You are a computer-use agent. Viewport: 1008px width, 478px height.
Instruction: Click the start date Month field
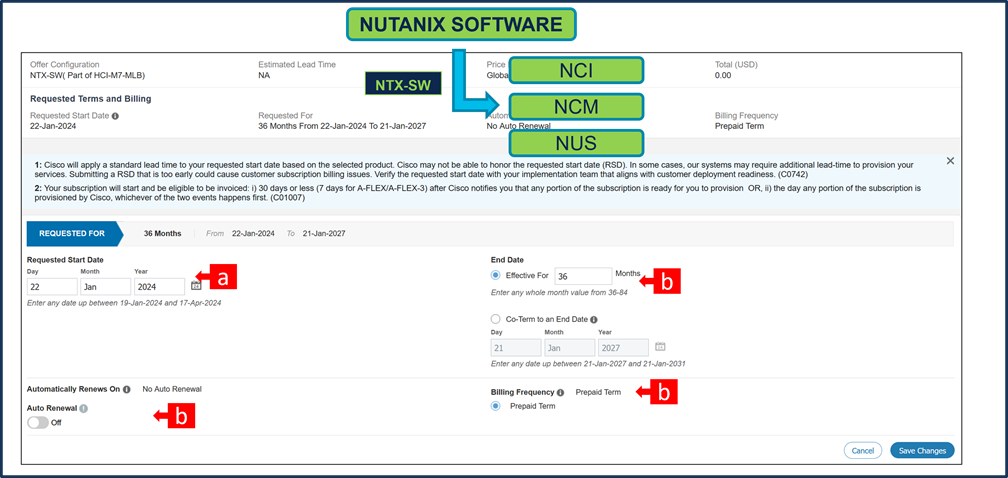(106, 287)
